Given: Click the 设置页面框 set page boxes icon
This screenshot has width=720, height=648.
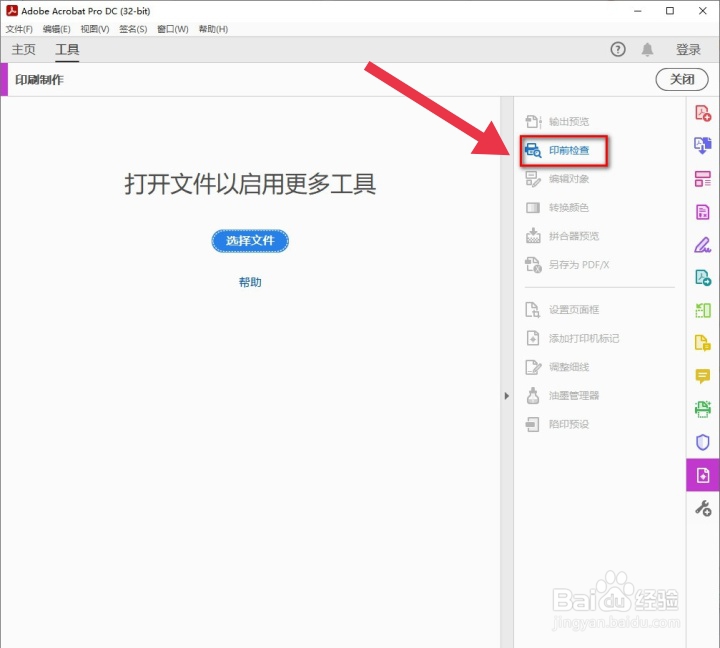Looking at the screenshot, I should tap(533, 310).
